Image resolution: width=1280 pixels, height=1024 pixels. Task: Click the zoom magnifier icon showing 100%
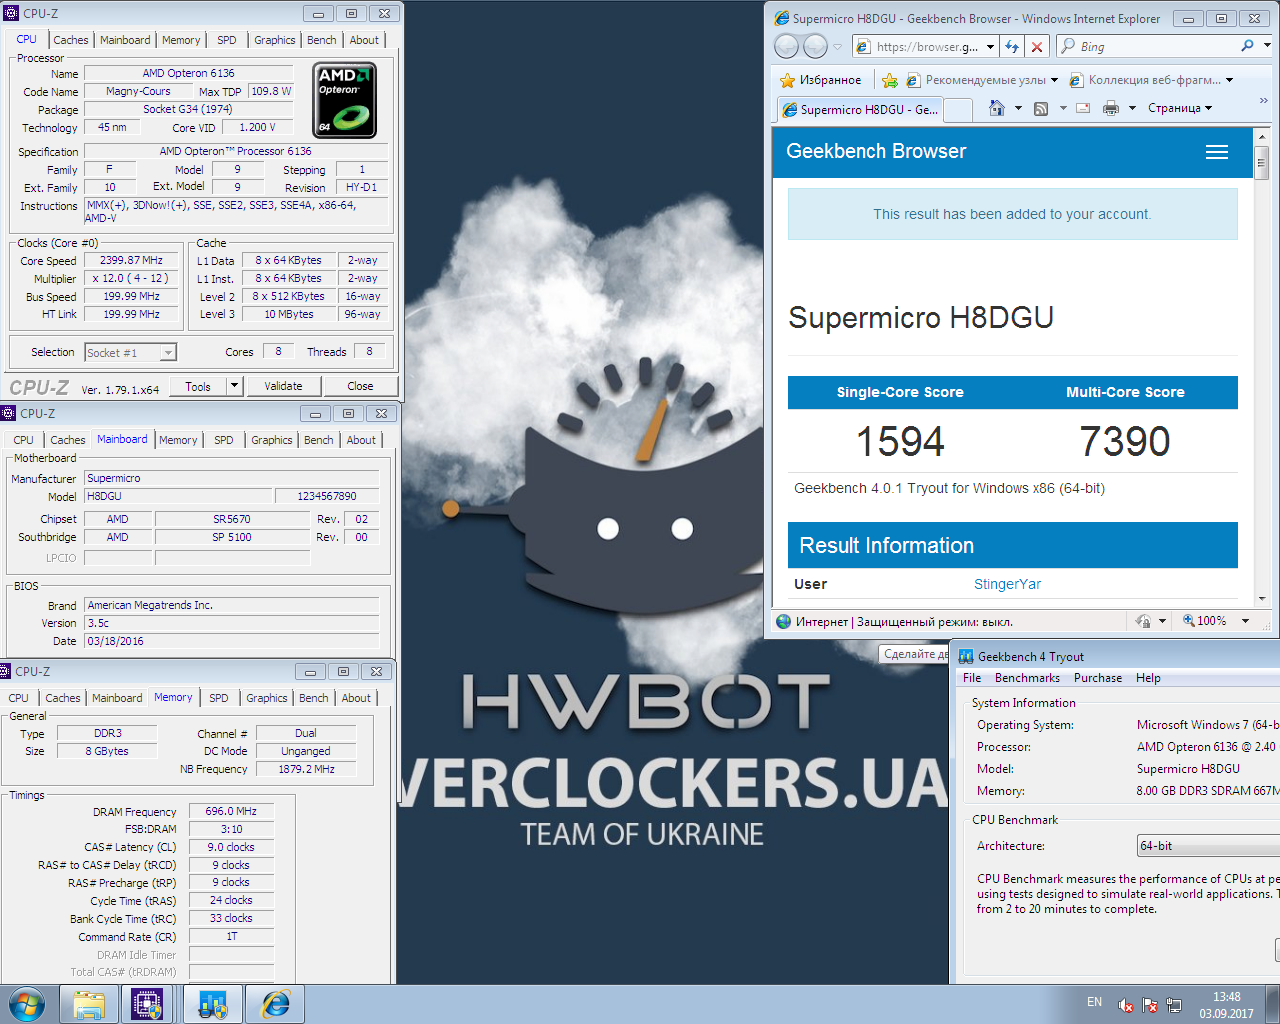(x=1189, y=621)
